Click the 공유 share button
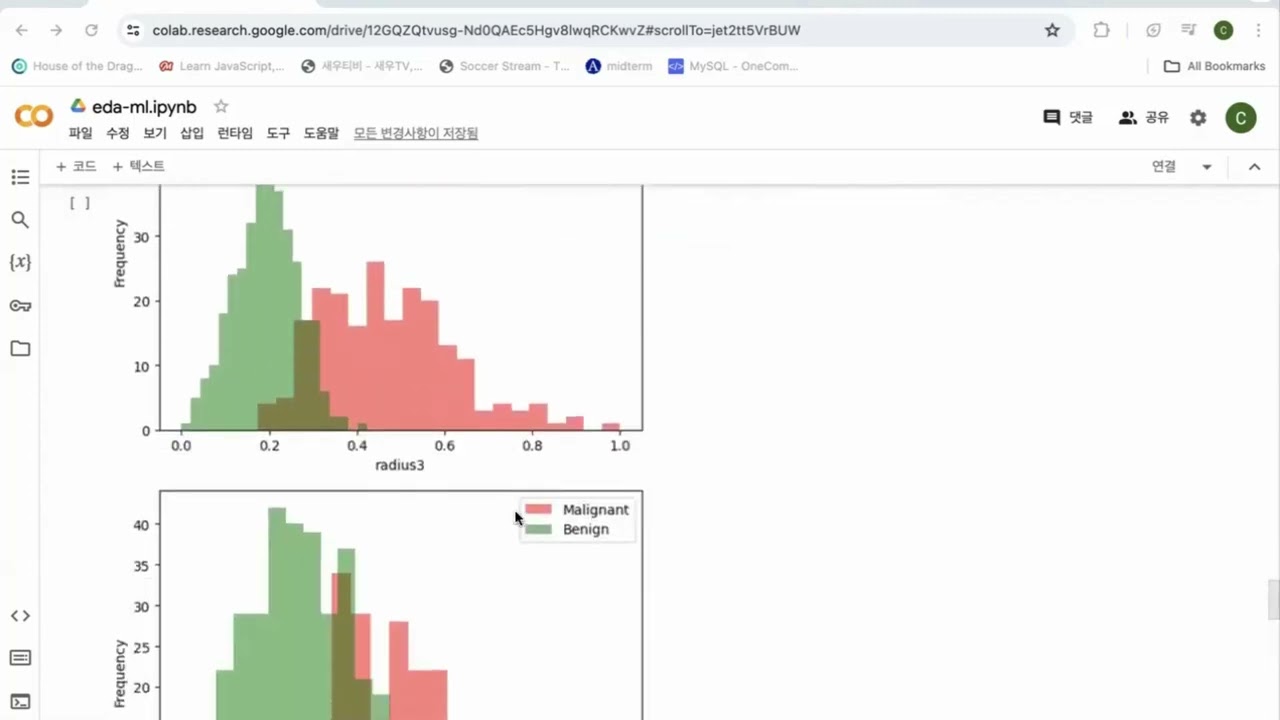1280x720 pixels. pos(1144,117)
